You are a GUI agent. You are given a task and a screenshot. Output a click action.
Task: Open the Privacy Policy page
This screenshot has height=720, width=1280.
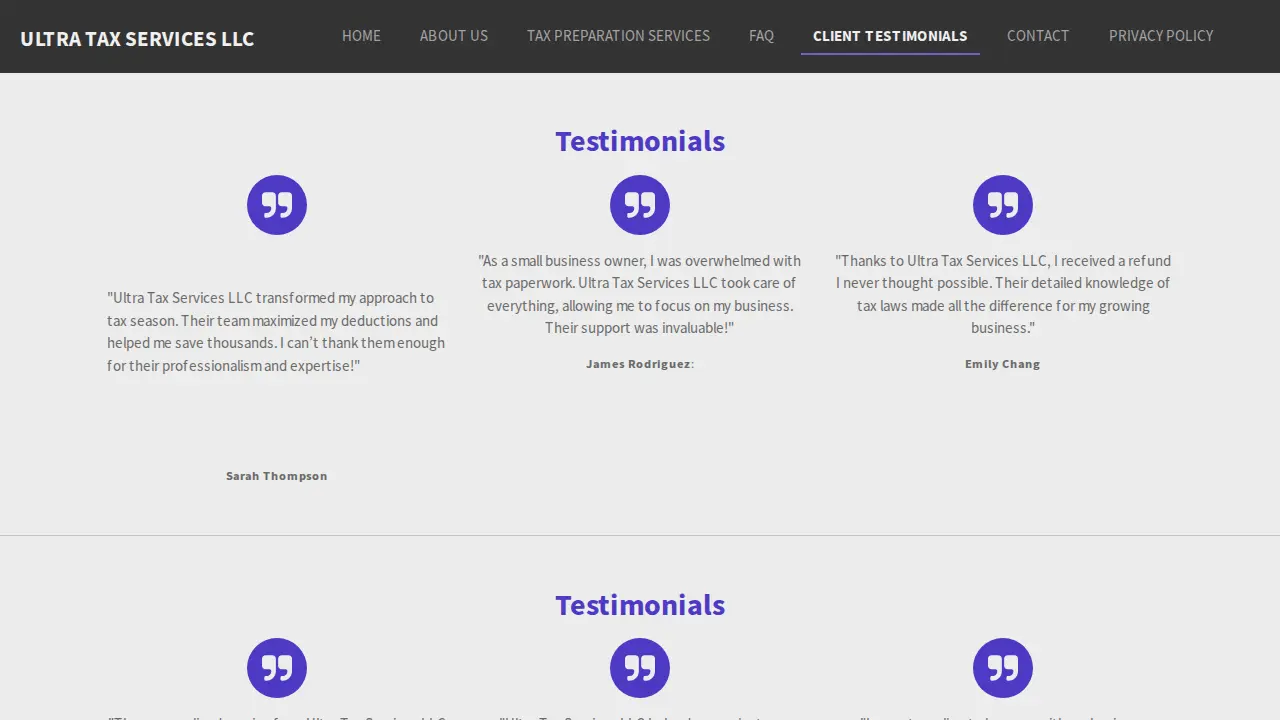(1161, 36)
